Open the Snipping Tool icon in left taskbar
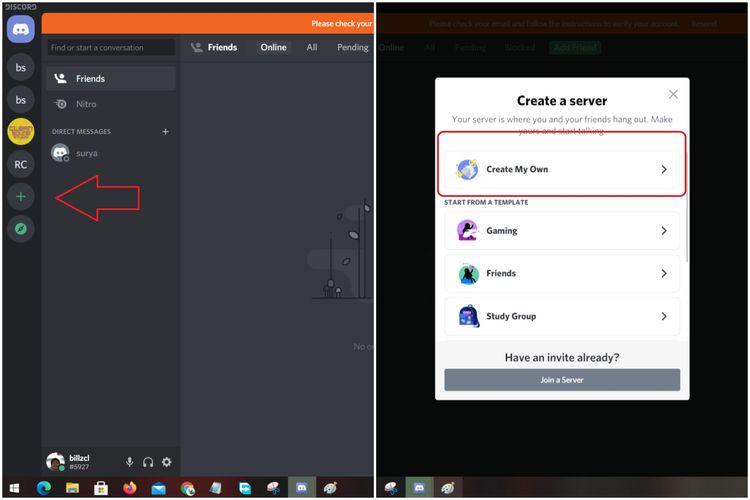 point(273,488)
